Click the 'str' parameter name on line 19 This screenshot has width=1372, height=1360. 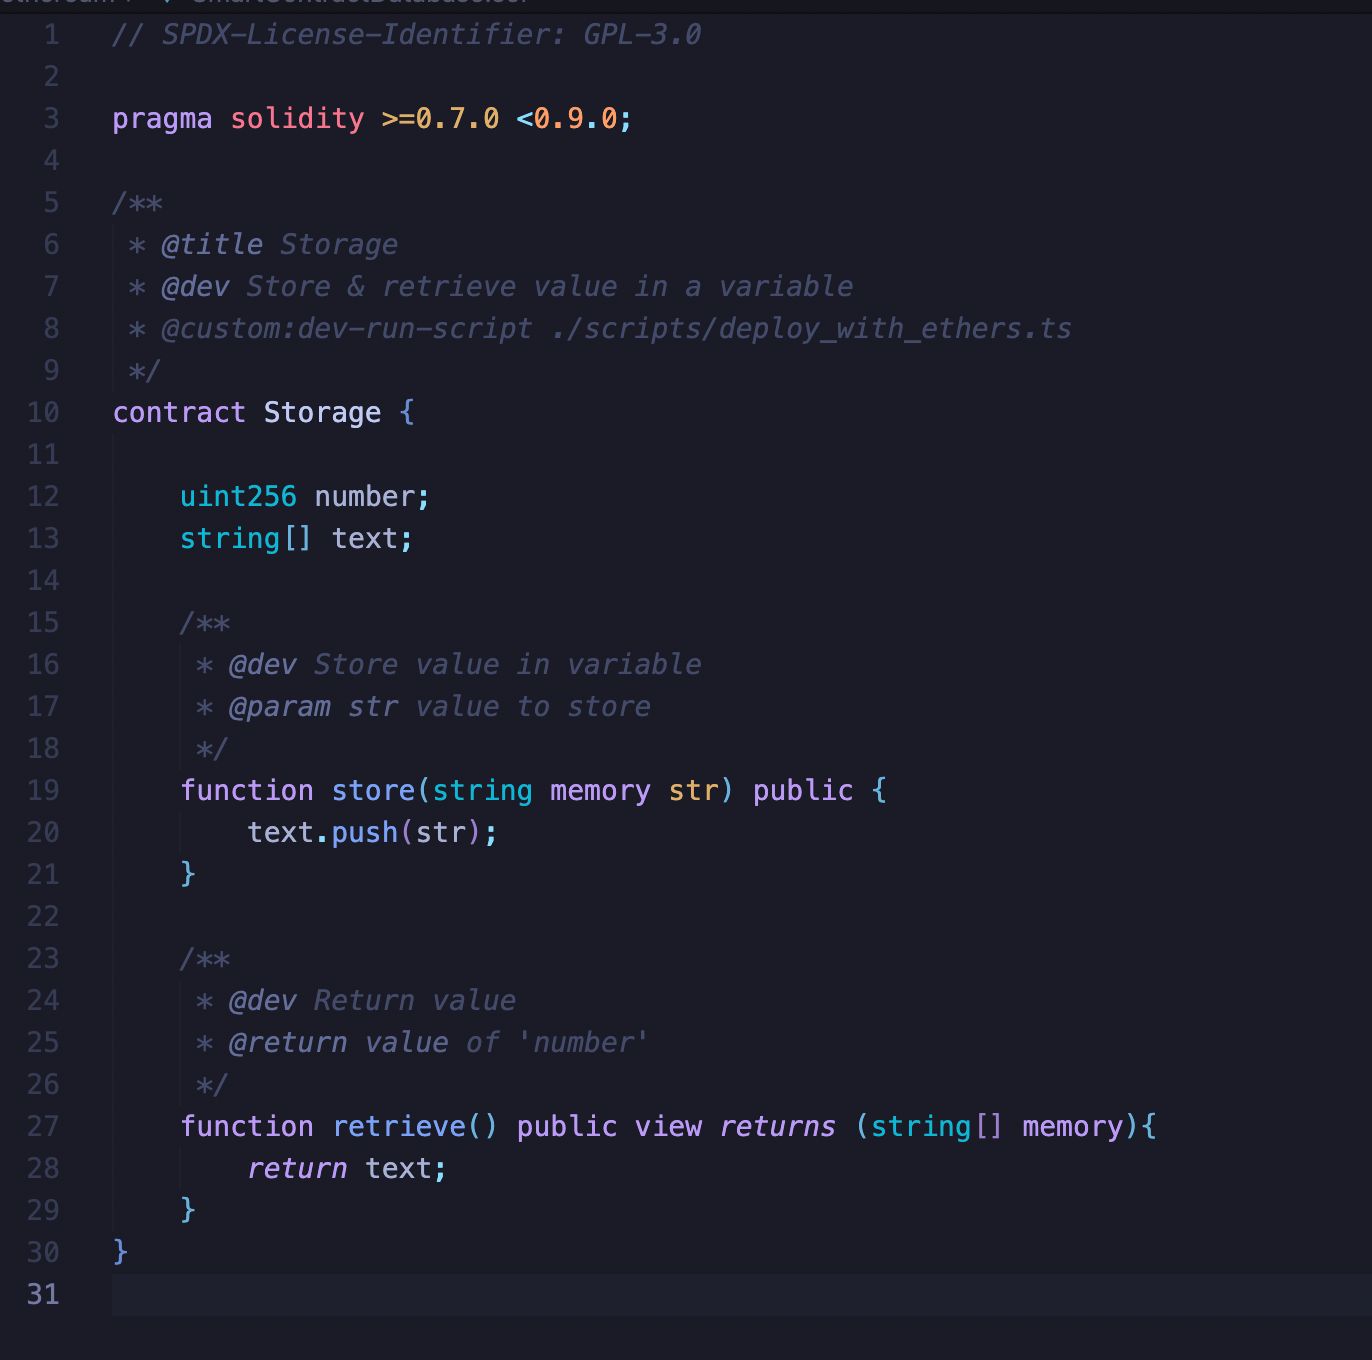693,791
